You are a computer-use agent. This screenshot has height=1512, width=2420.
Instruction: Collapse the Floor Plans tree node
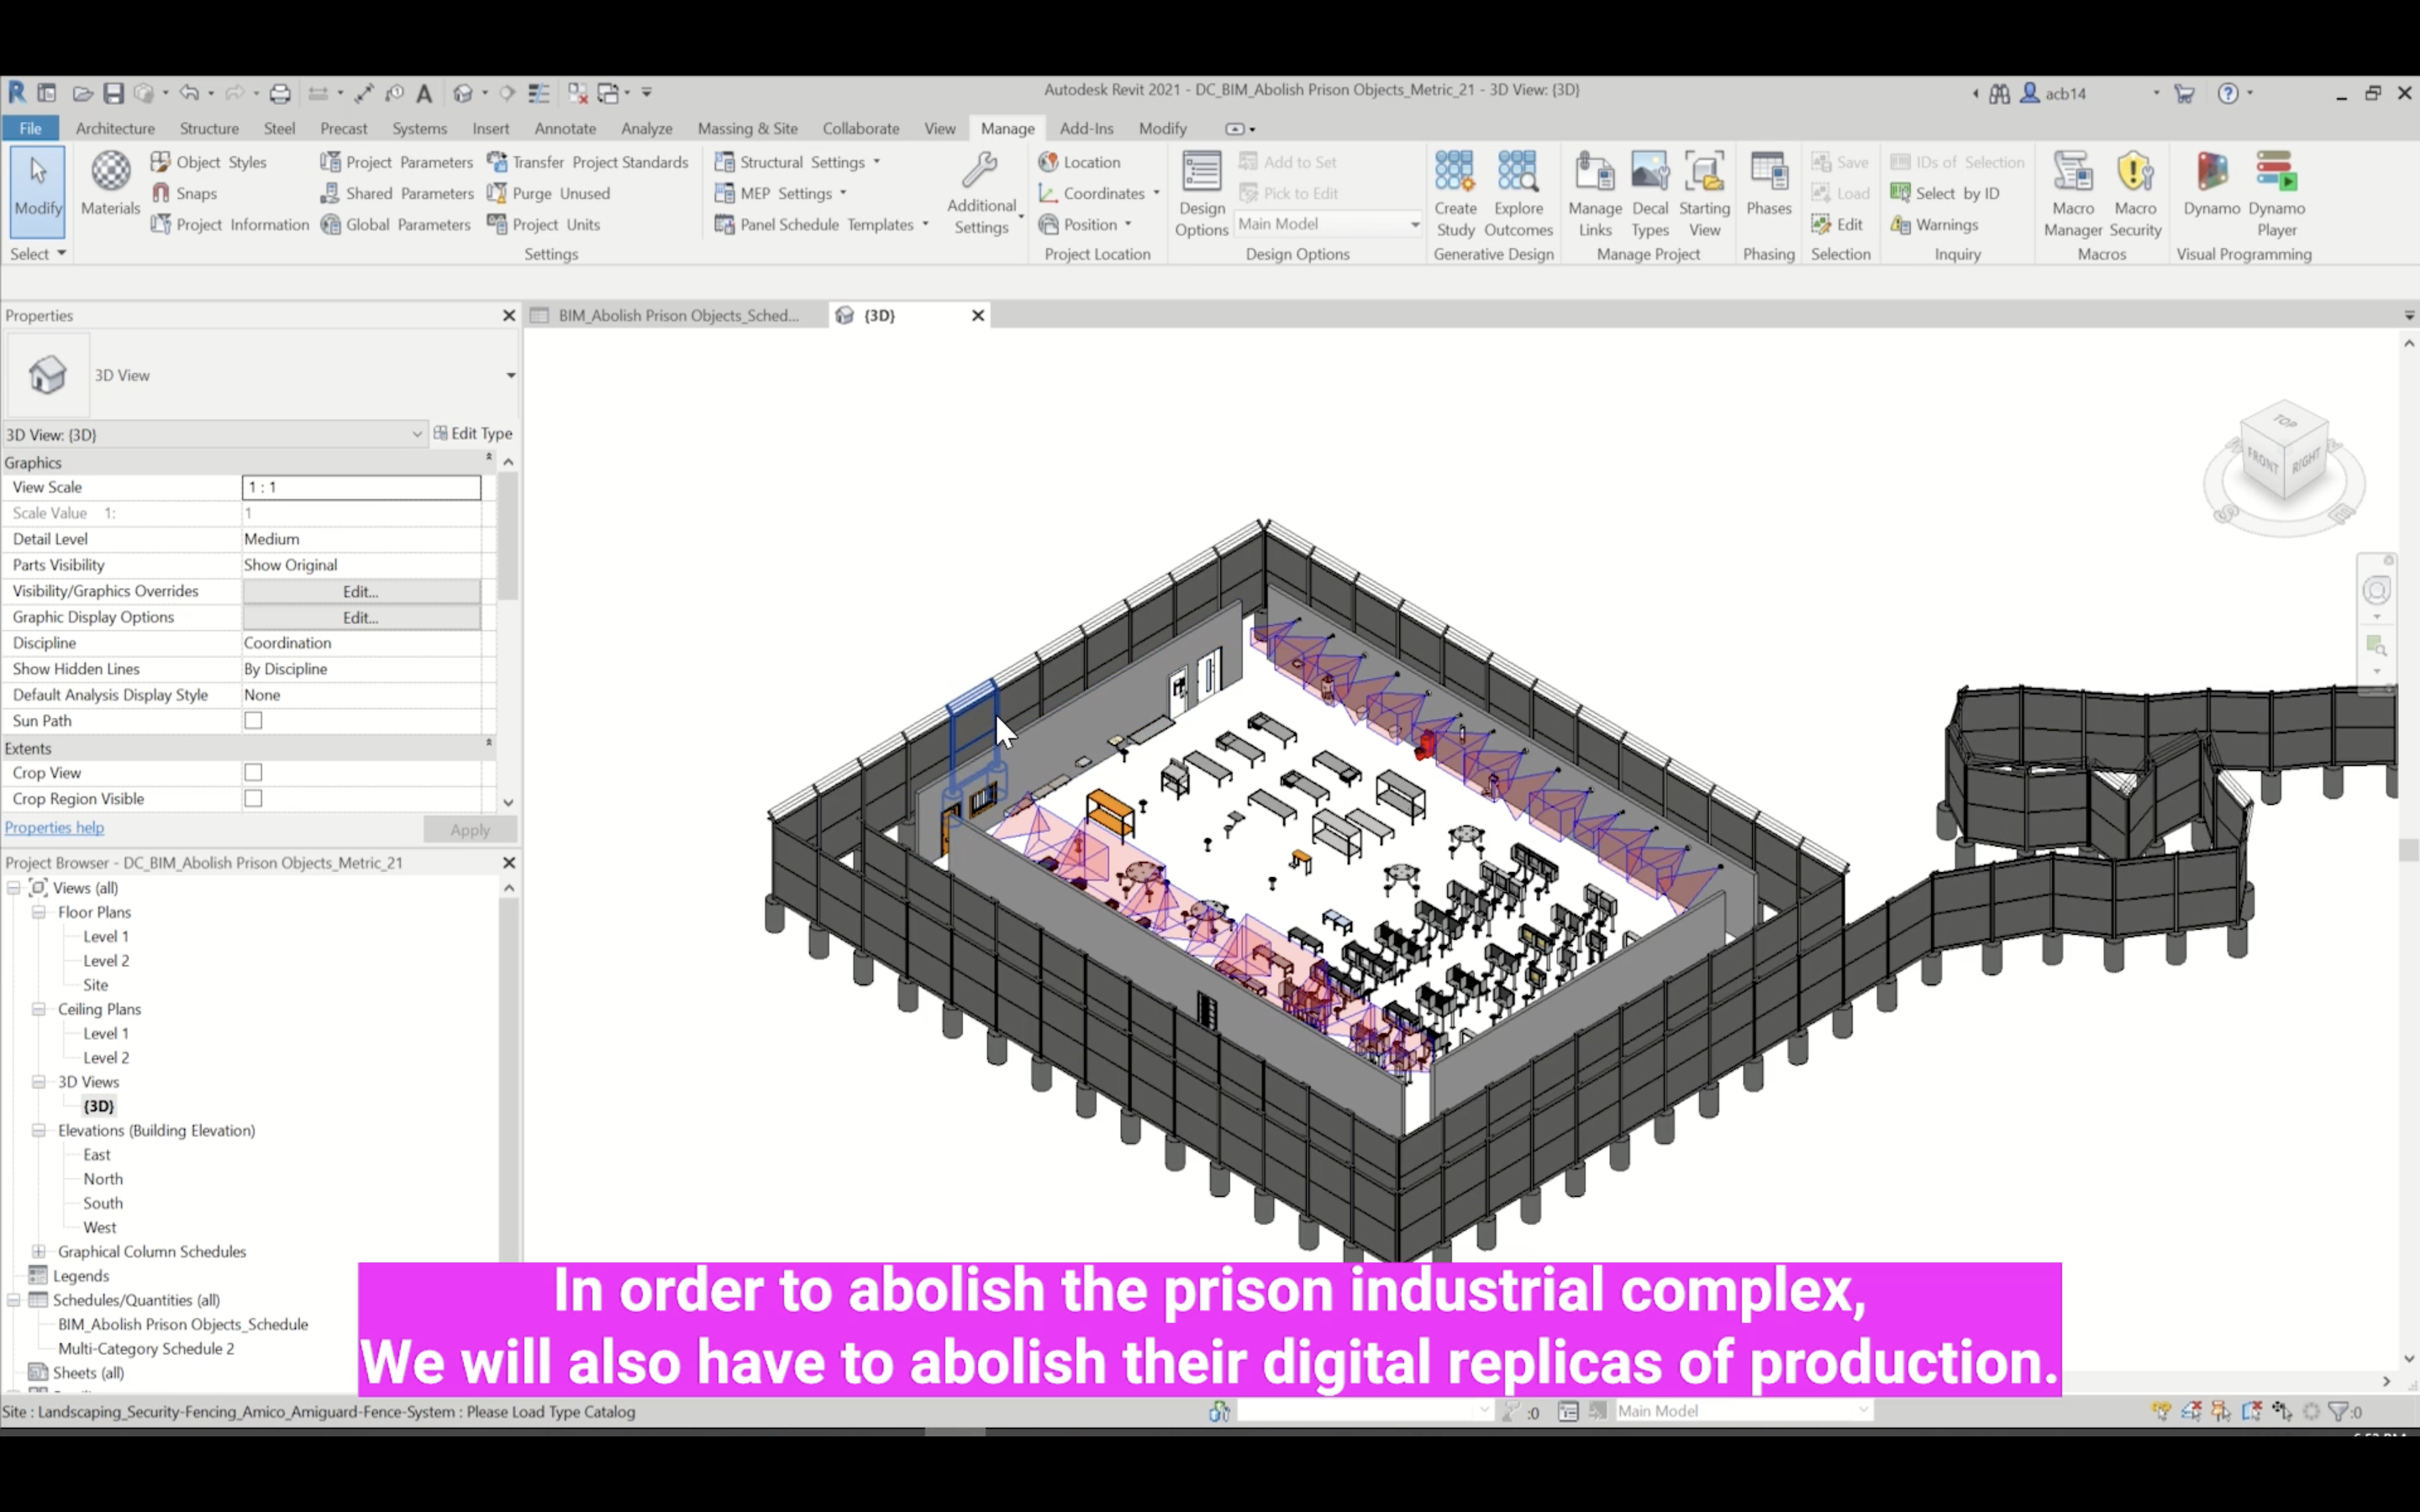pyautogui.click(x=39, y=912)
